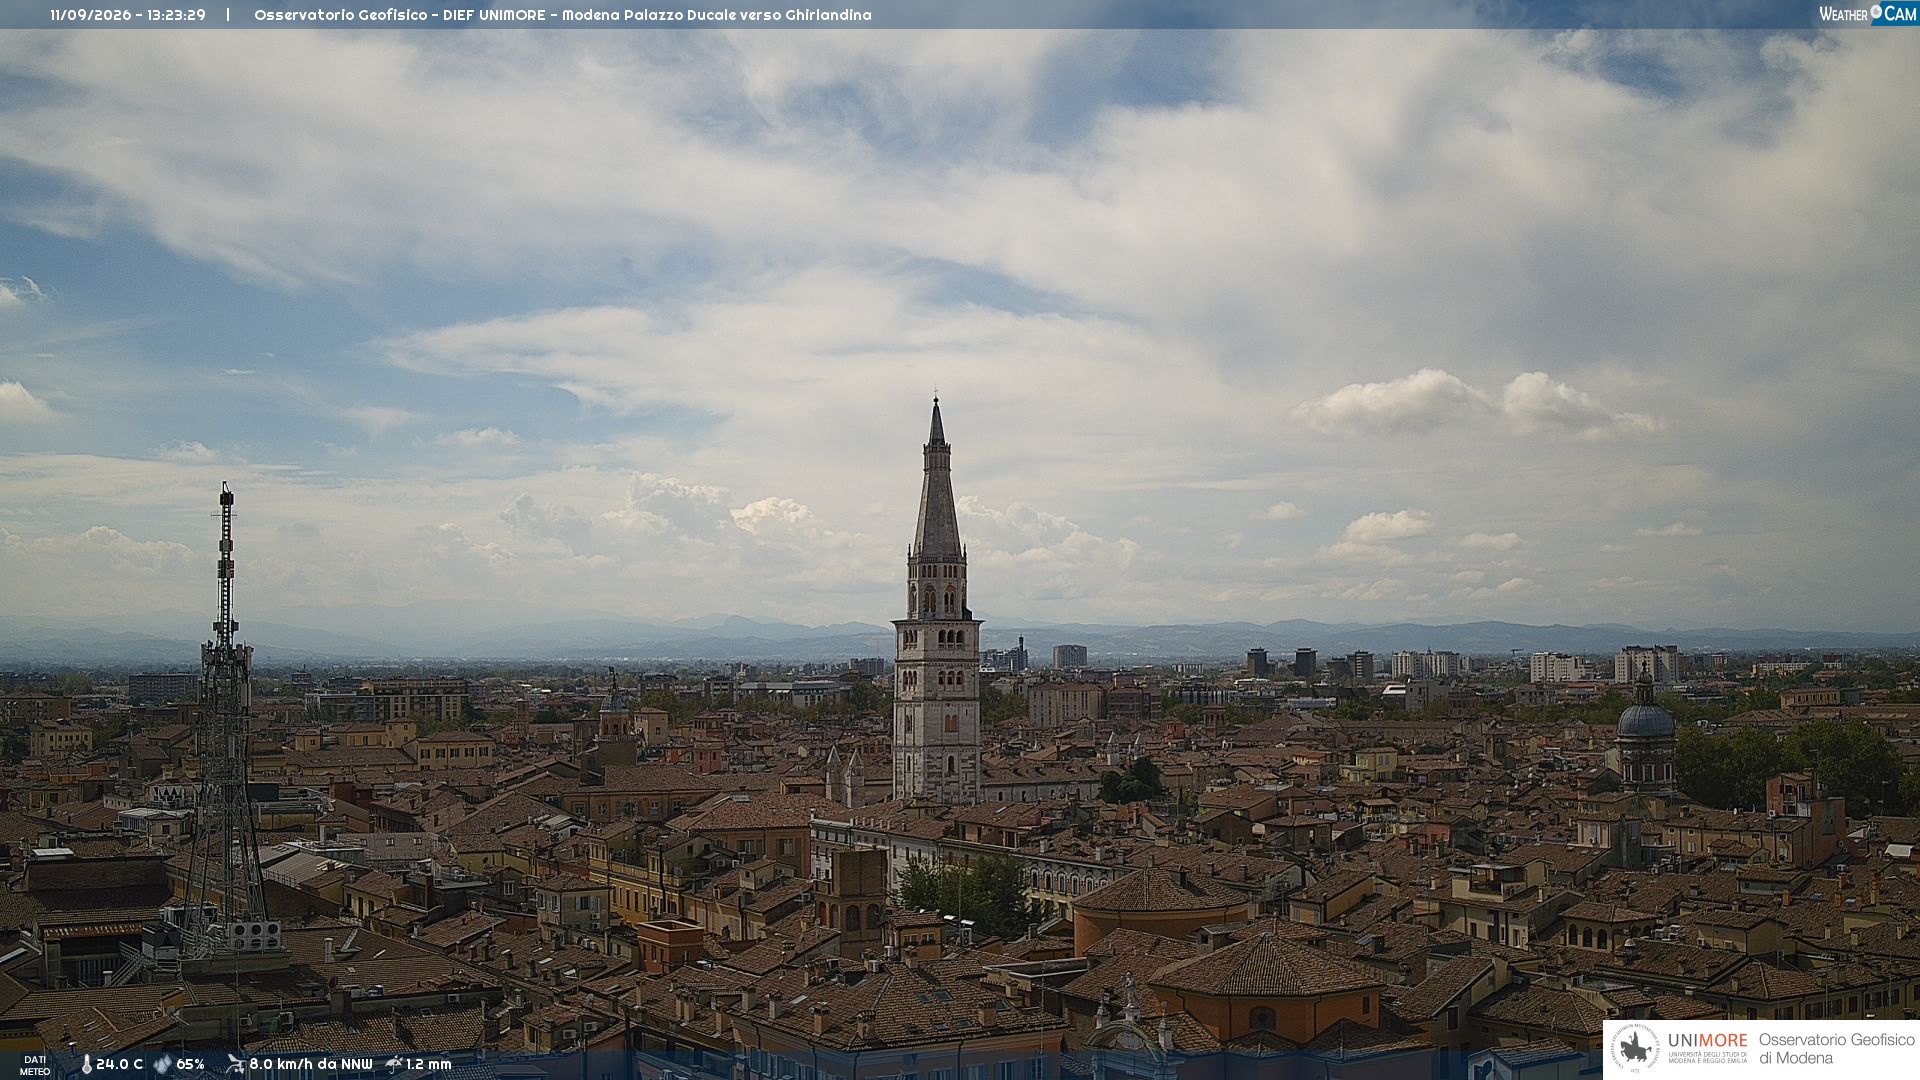Screen dimensions: 1920x1080
Task: Click the camera lens icon in WeatherCam logo
Action: [1876, 11]
